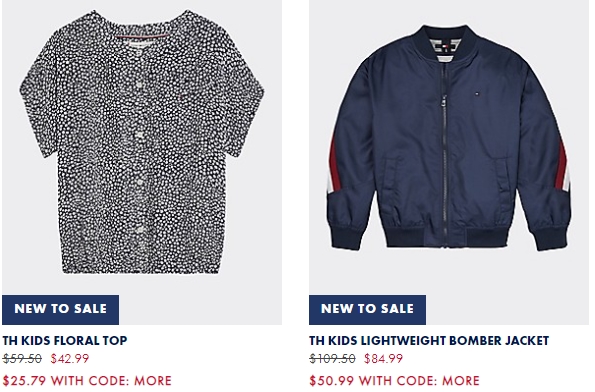
Task: Open TH Kids Lightweight Bomber Jacket title link
Action: pos(429,340)
